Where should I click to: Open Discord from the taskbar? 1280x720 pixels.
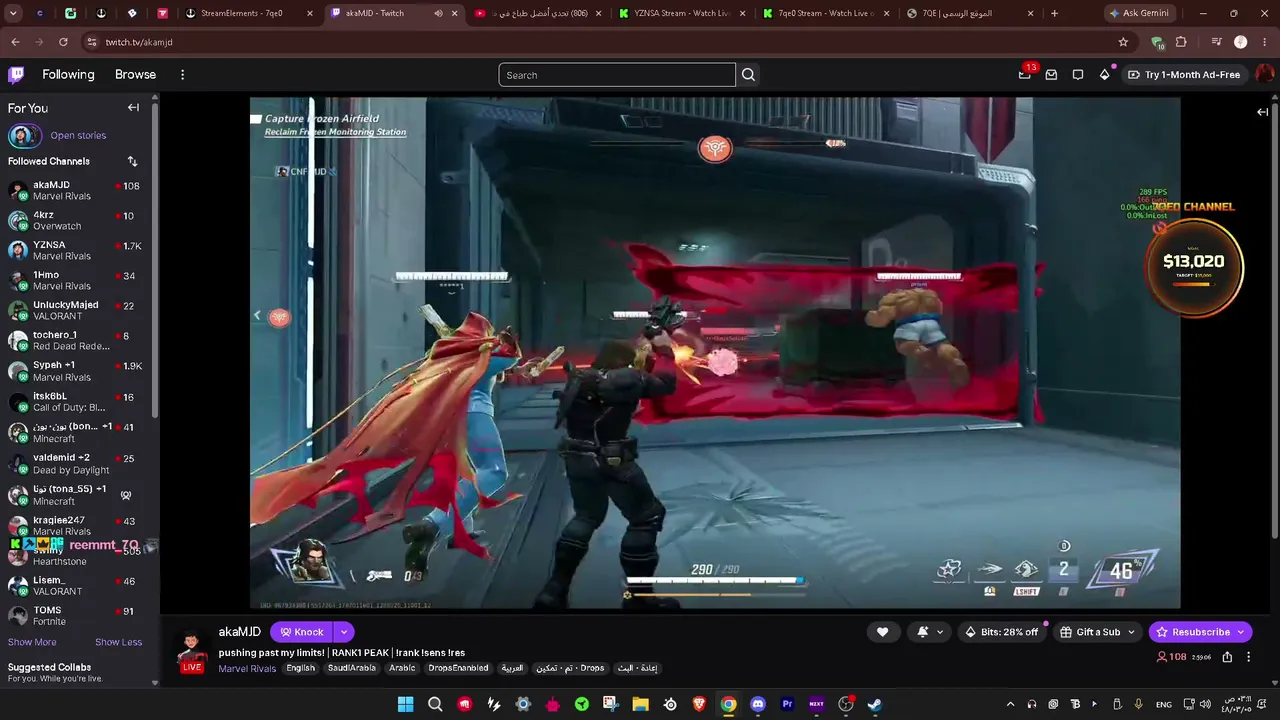pyautogui.click(x=758, y=704)
